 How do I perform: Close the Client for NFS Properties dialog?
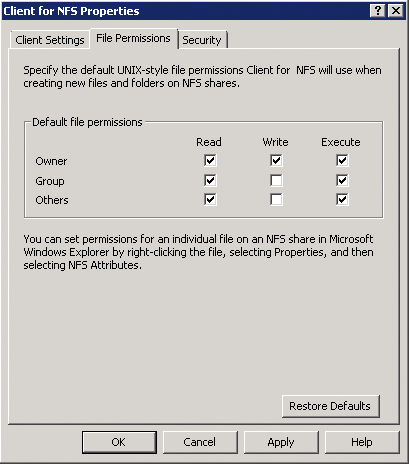pos(396,11)
